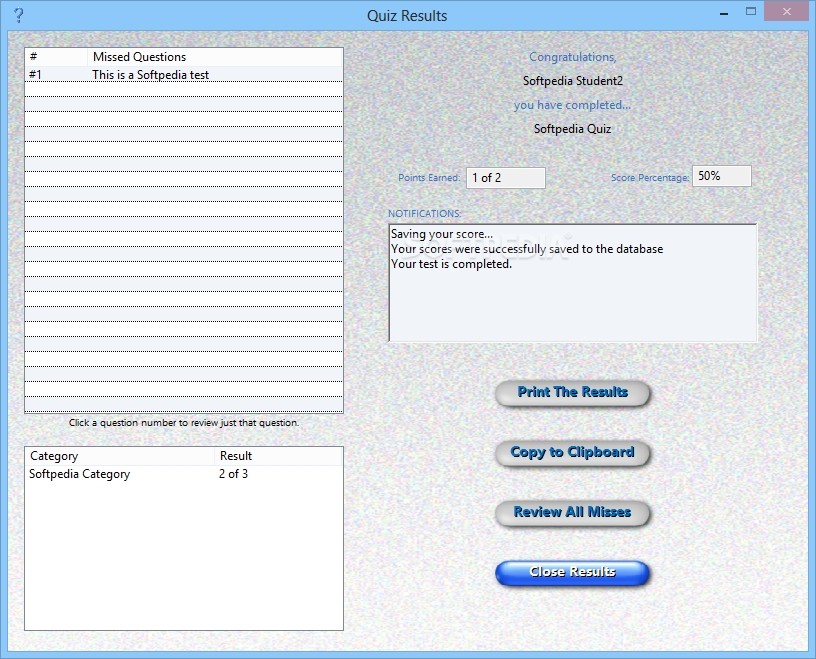
Task: Click the 'Your scores were successfully saved' line
Action: tap(527, 249)
